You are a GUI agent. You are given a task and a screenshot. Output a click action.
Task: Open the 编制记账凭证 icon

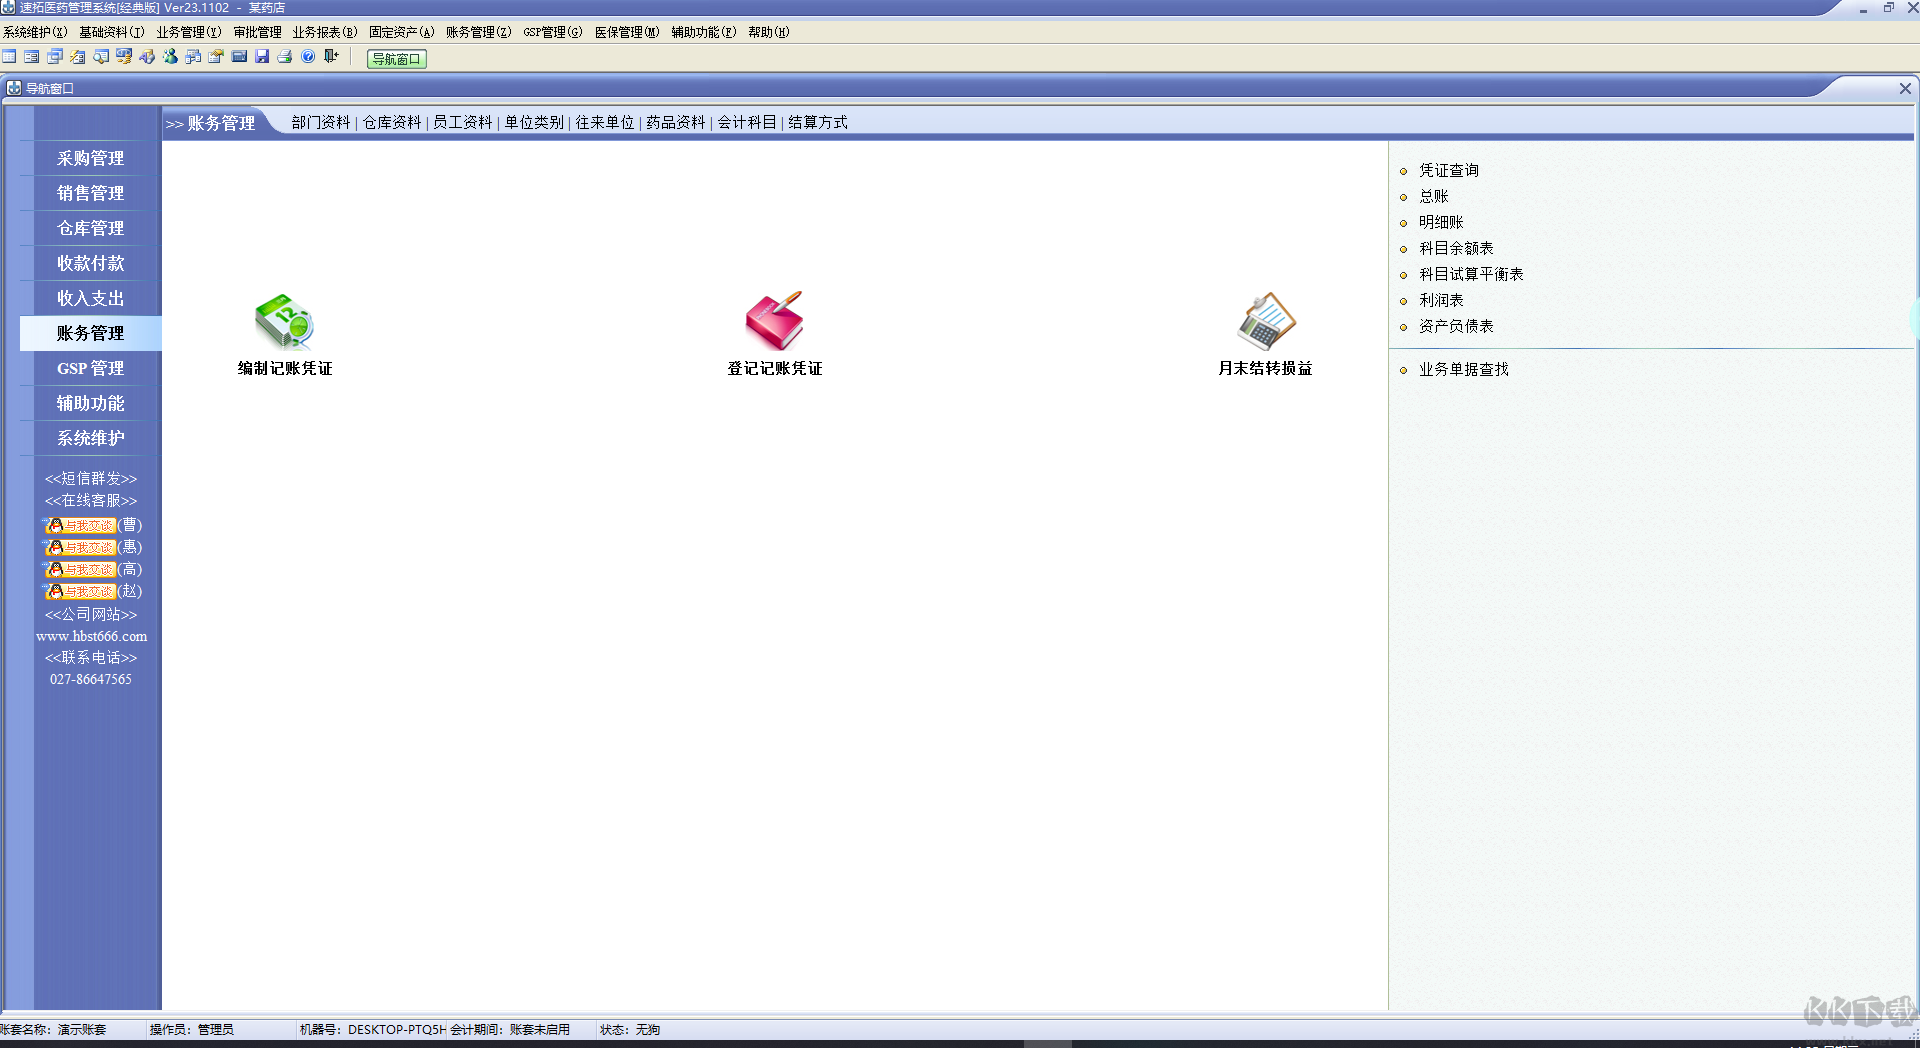tap(285, 321)
